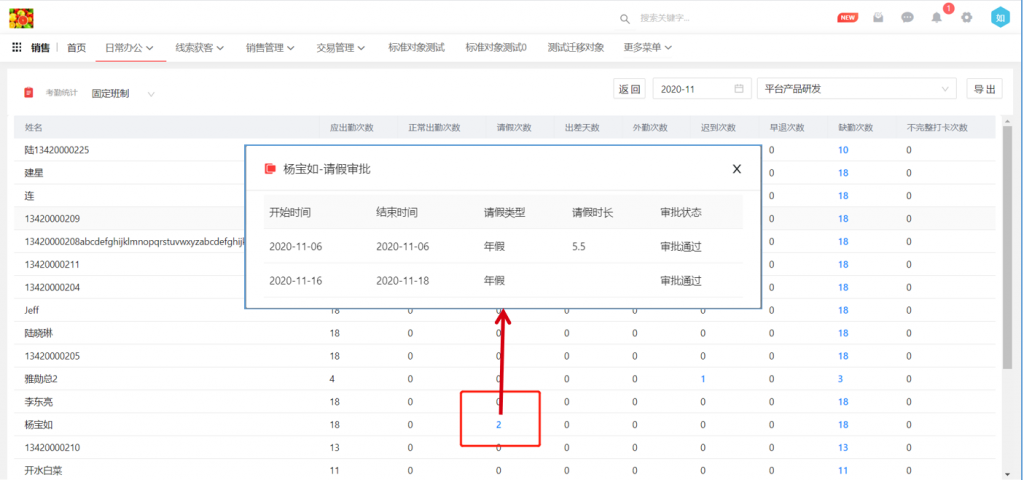Image resolution: width=1024 pixels, height=480 pixels.
Task: Close the 请假审批 dialog
Action: click(737, 169)
